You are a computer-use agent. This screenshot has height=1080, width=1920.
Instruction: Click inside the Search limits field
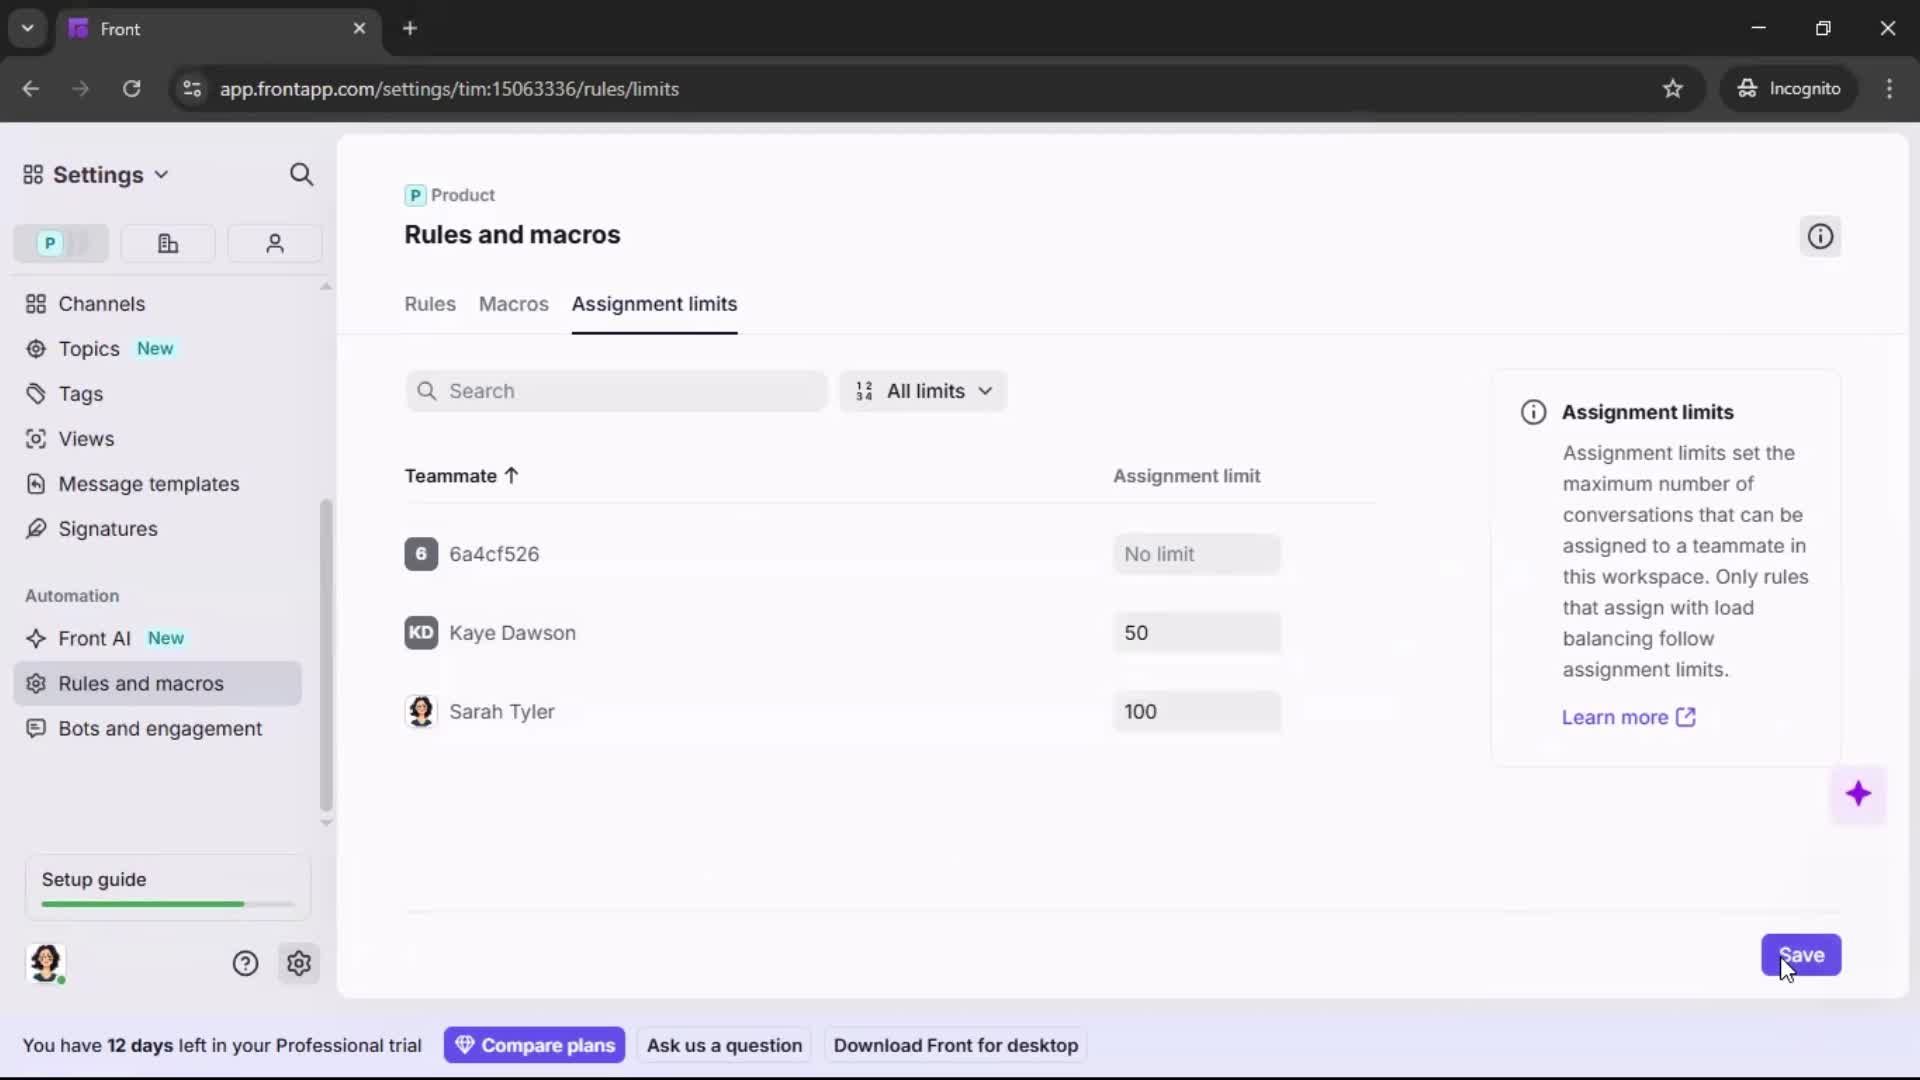click(616, 391)
